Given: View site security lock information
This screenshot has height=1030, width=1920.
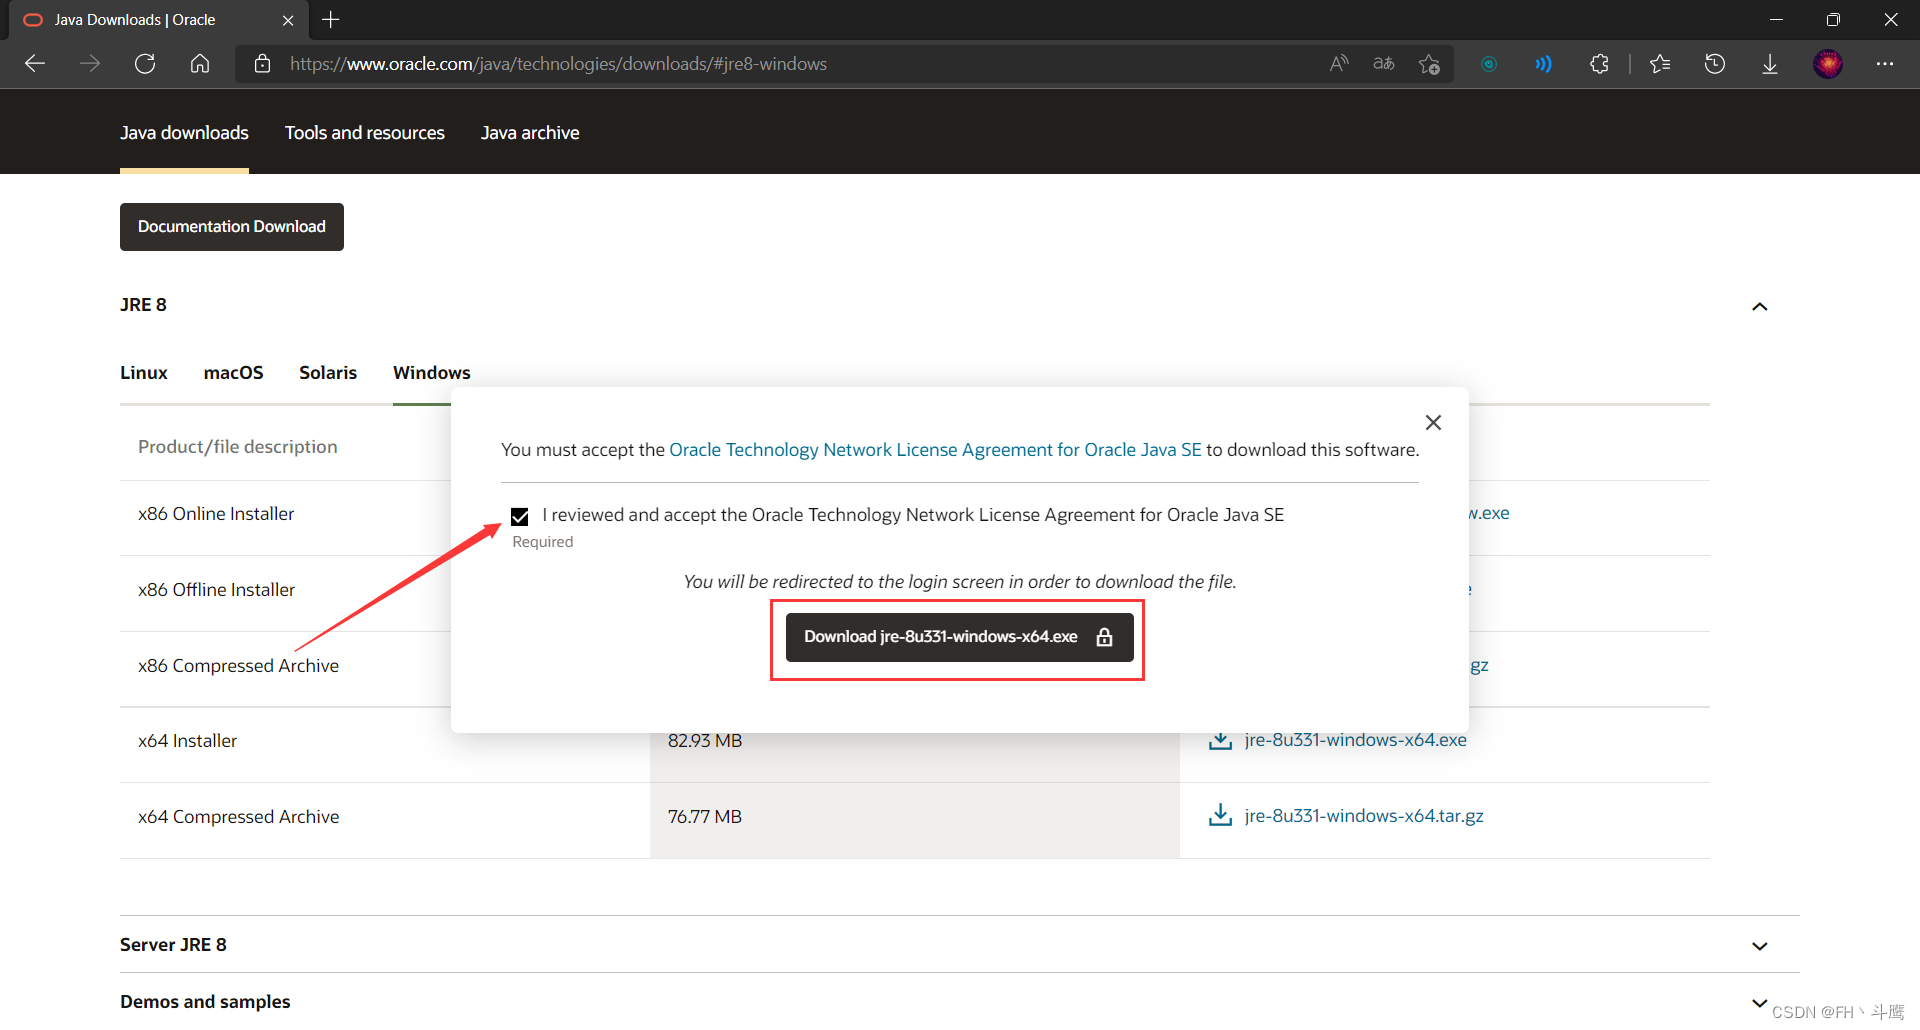Looking at the screenshot, I should tap(263, 64).
